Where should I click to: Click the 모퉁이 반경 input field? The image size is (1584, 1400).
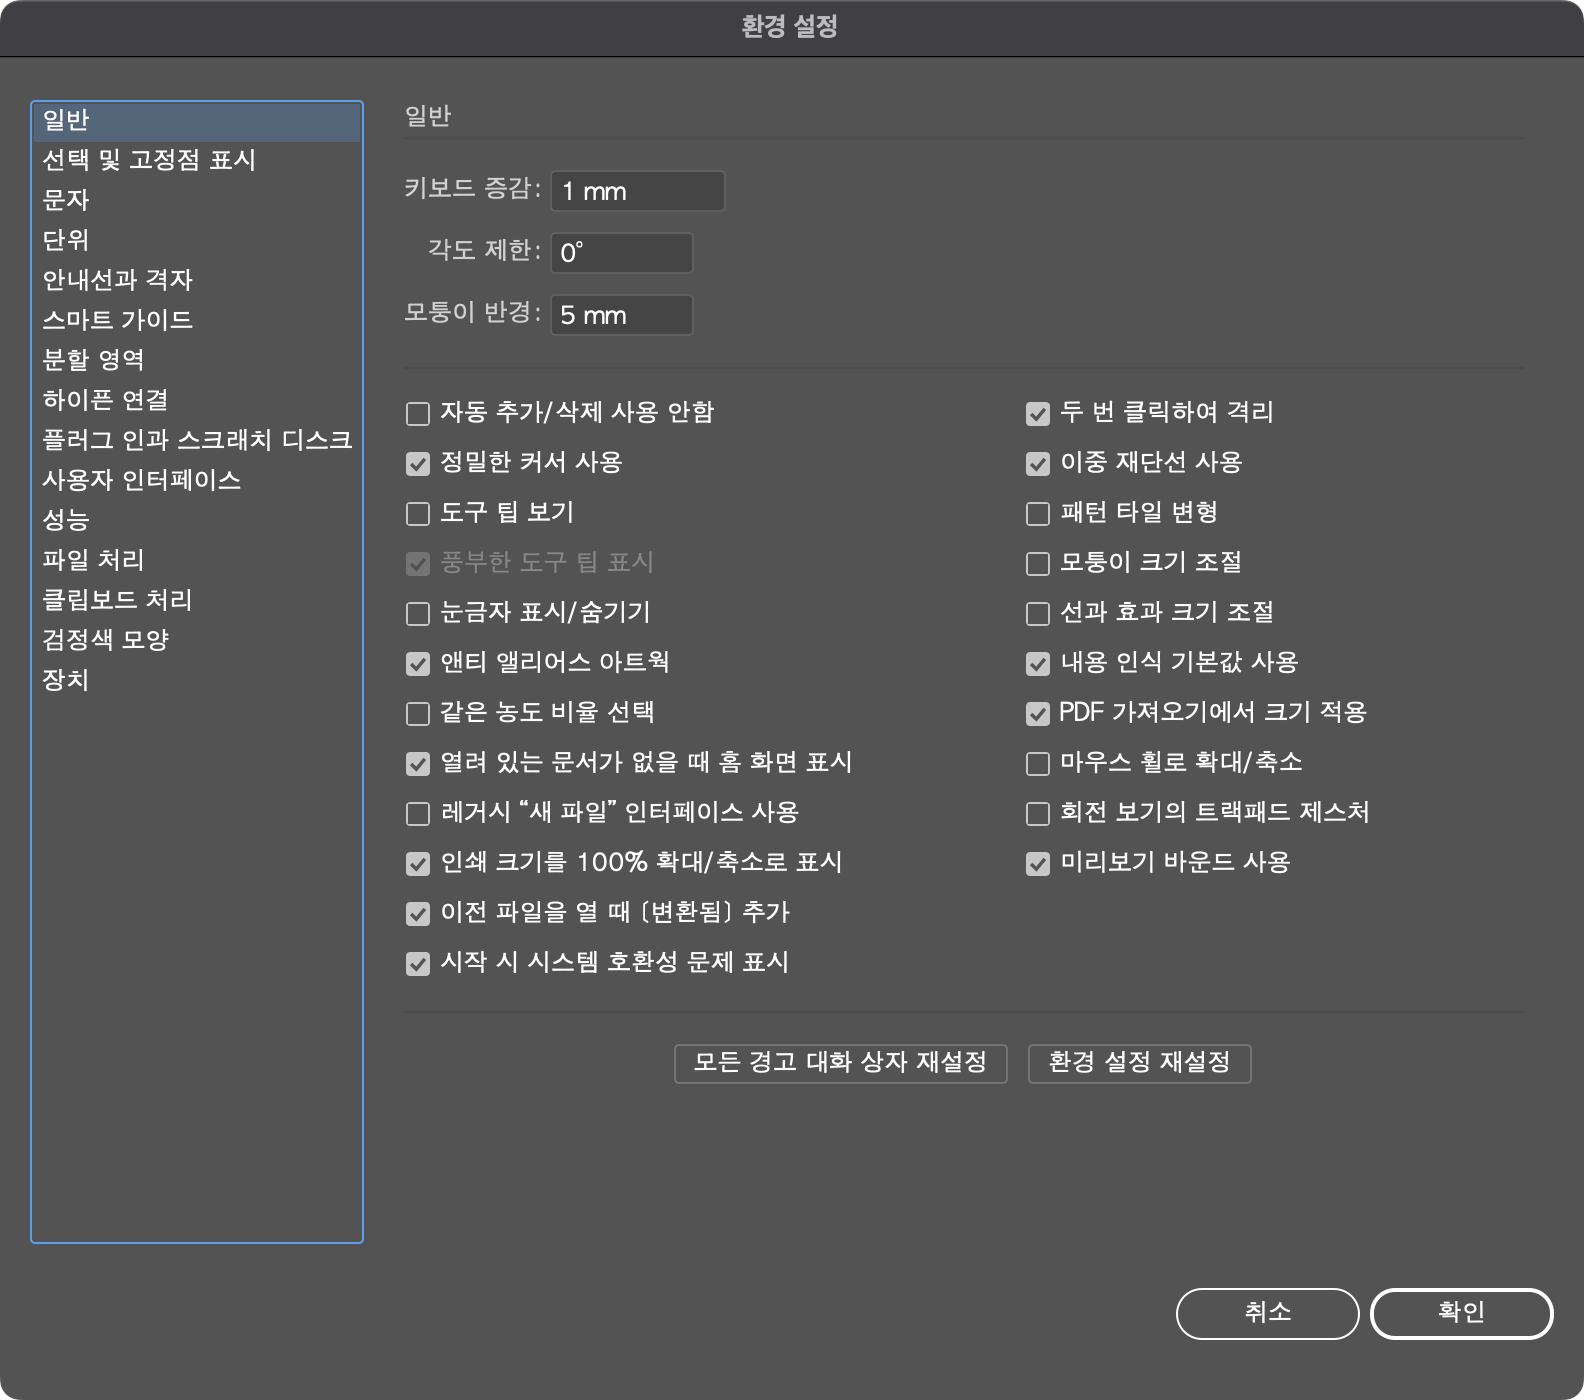[x=622, y=315]
